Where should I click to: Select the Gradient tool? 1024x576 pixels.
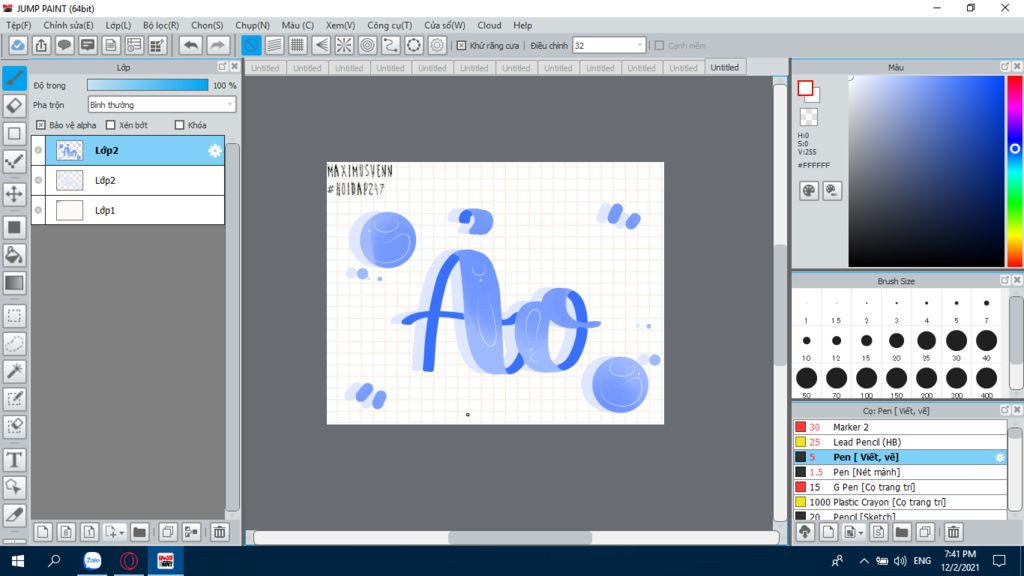click(14, 283)
